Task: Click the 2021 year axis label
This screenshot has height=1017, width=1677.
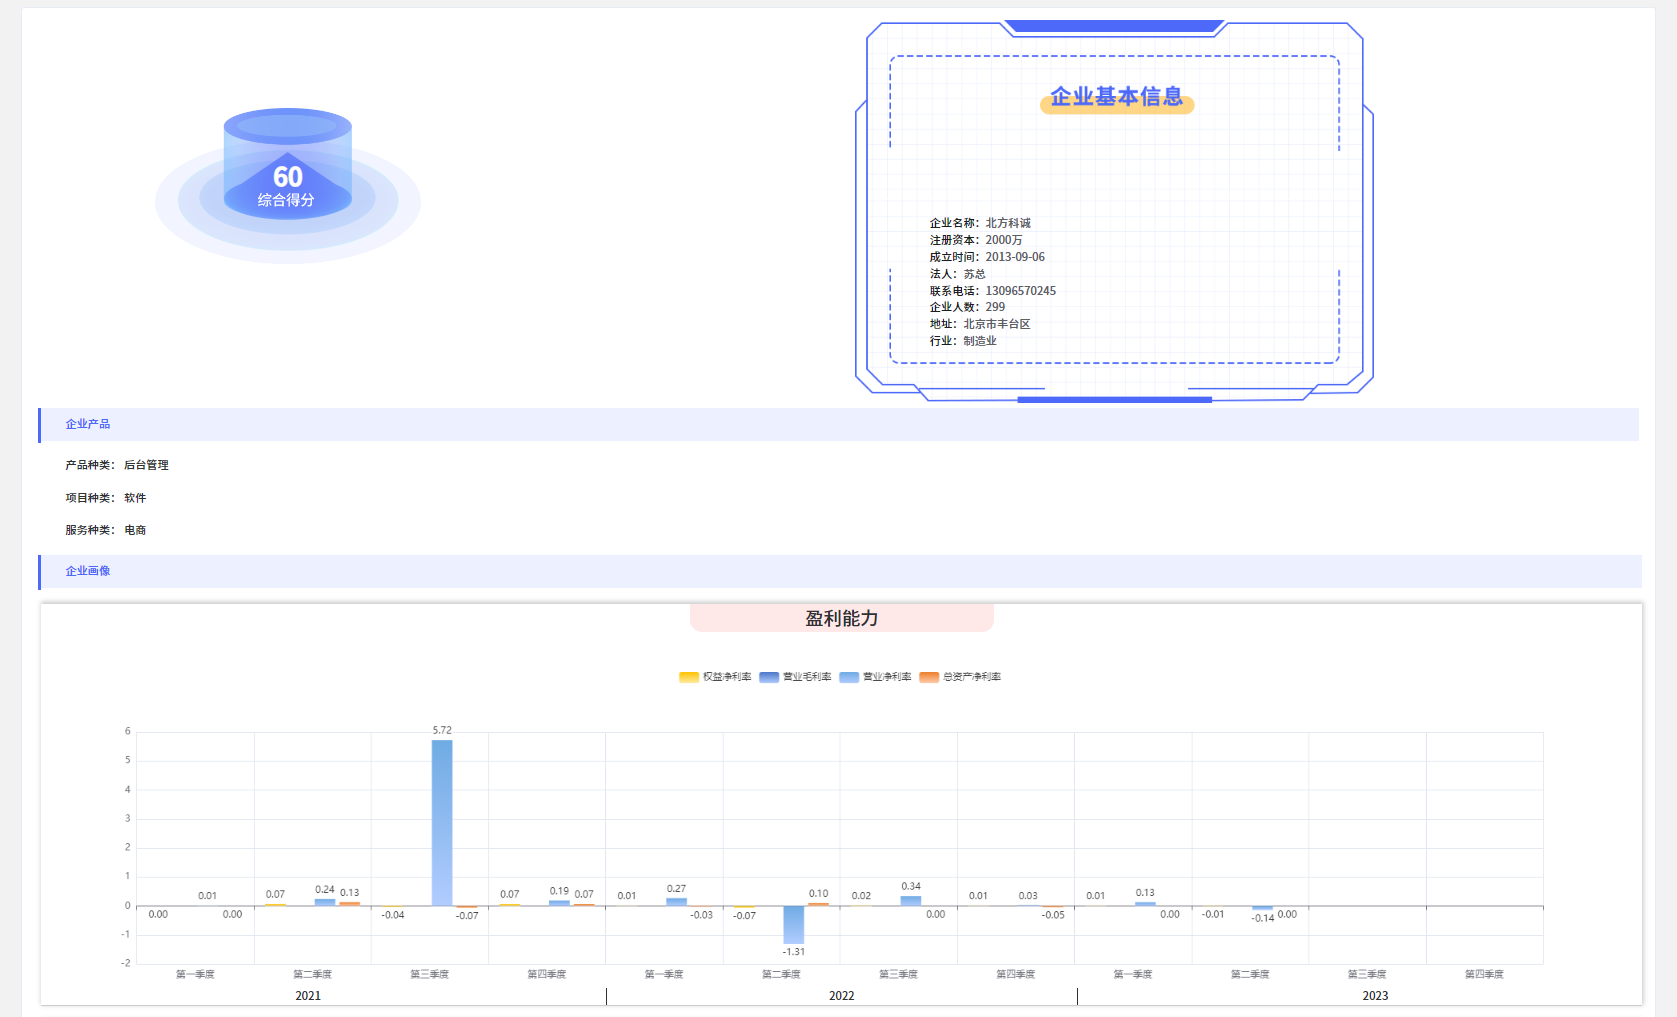Action: (308, 995)
